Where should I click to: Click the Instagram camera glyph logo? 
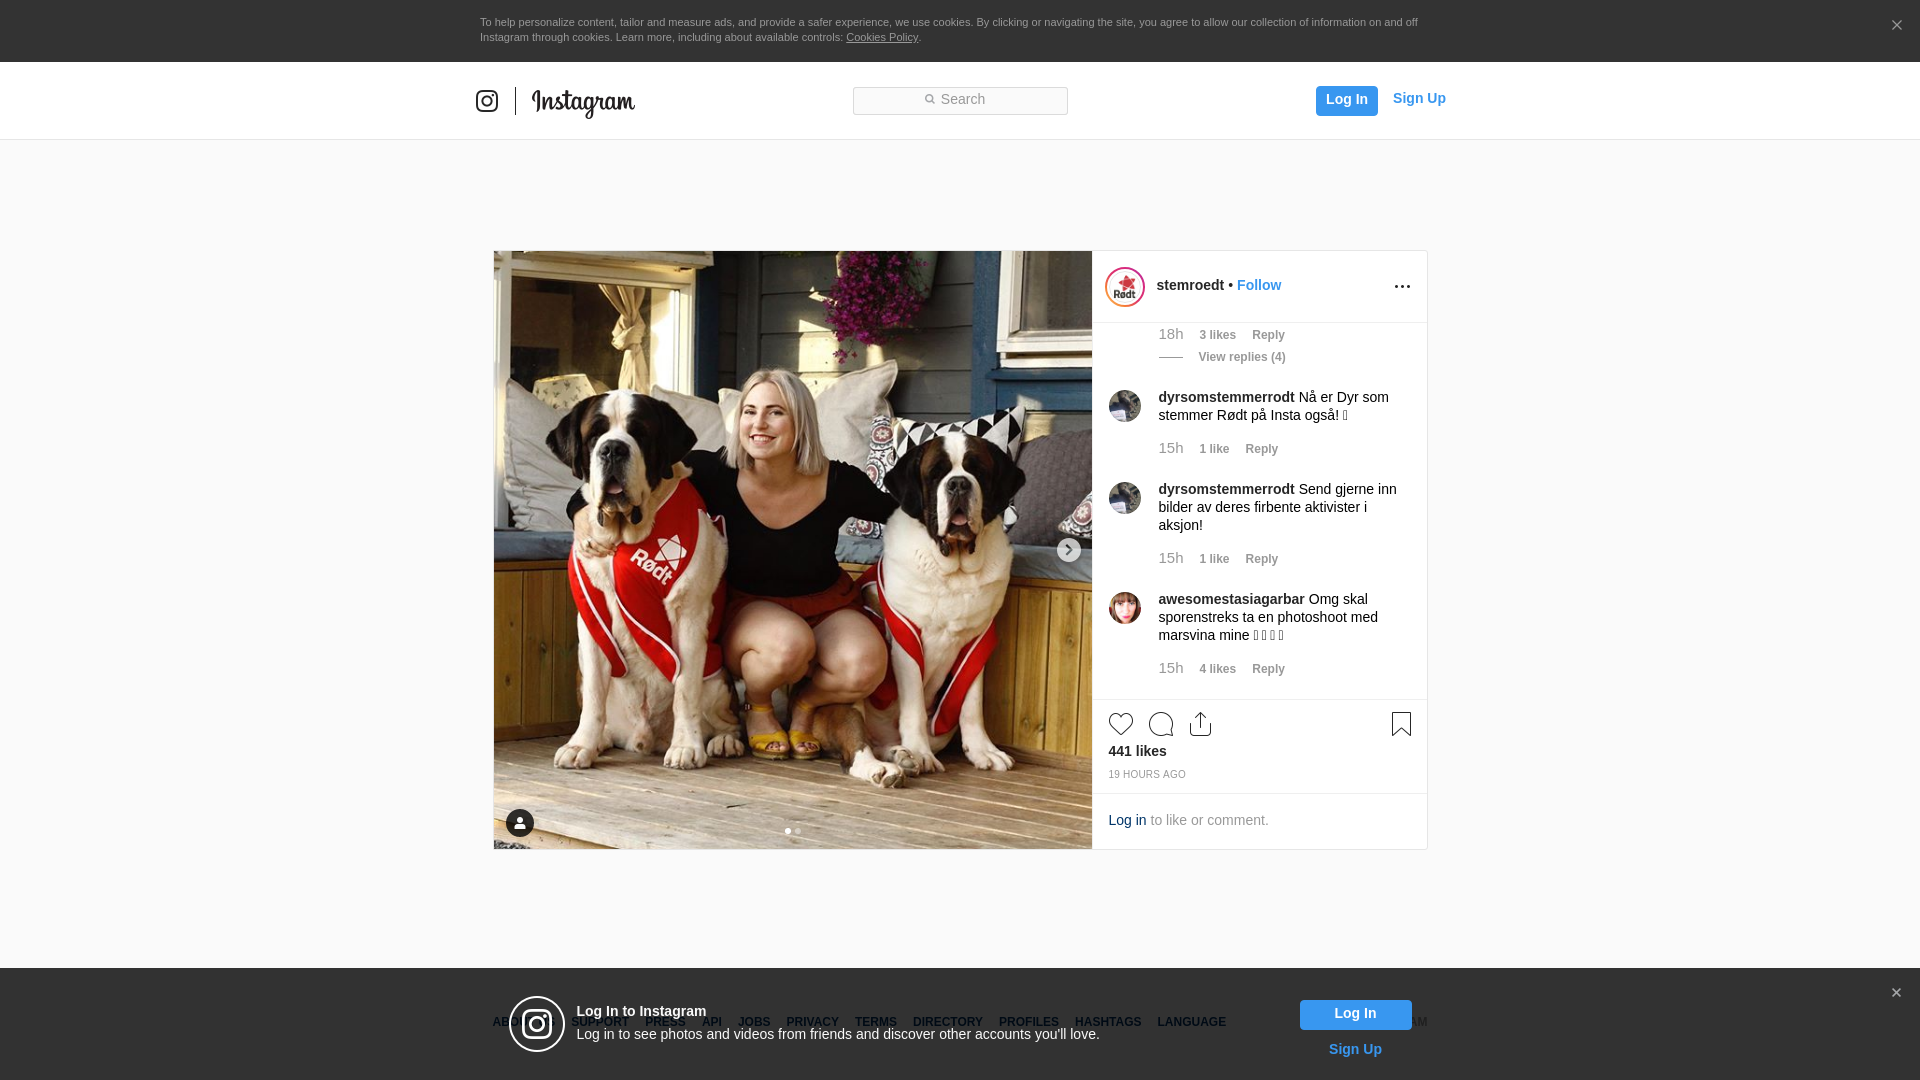click(x=487, y=101)
